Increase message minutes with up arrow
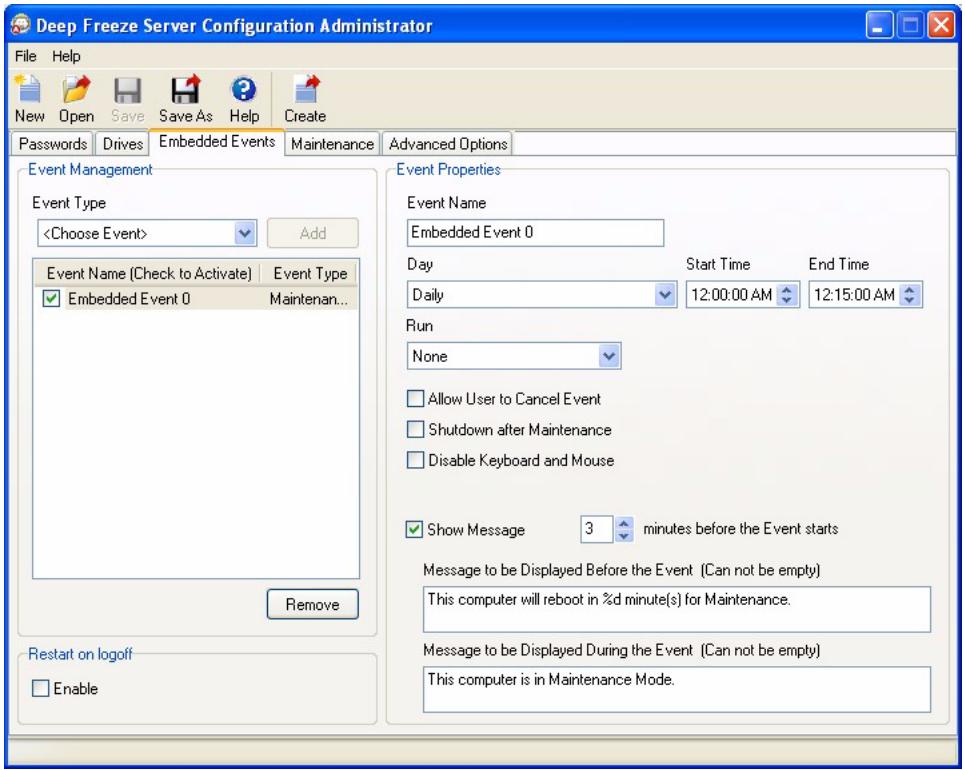This screenshot has width=965, height=770. coord(623,524)
